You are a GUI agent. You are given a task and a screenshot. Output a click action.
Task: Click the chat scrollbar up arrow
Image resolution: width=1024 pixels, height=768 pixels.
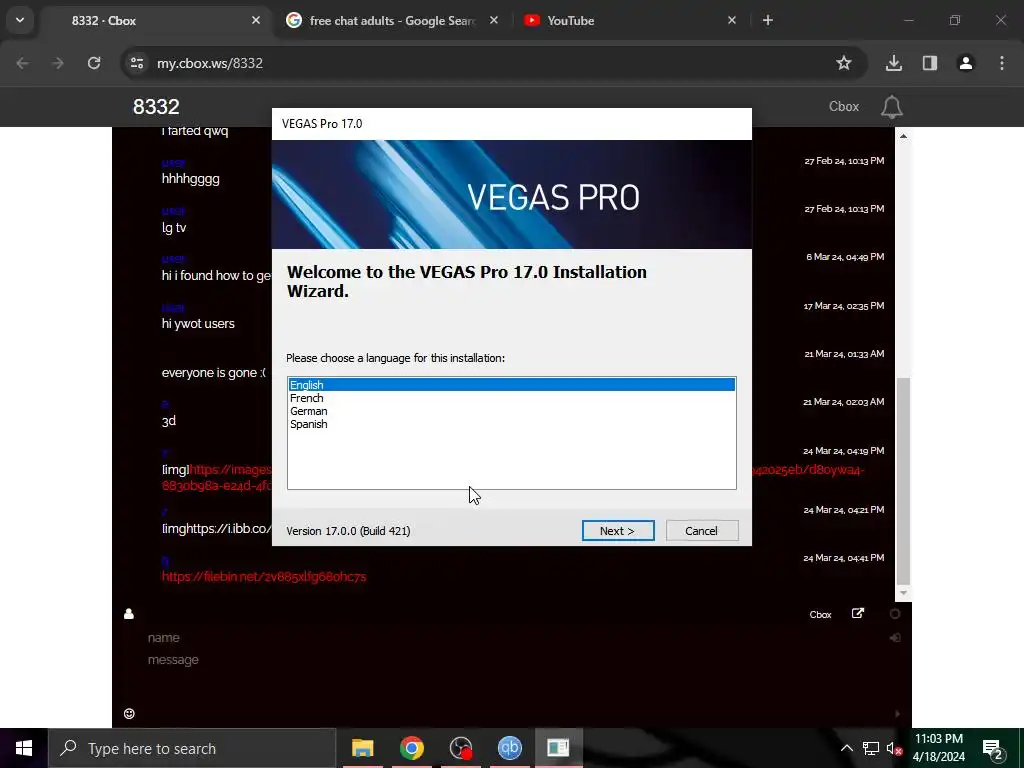pyautogui.click(x=903, y=136)
